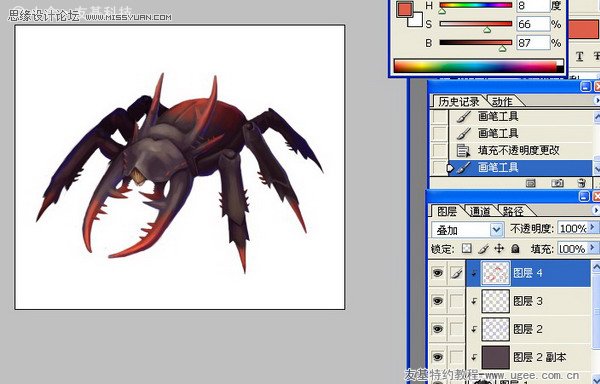Toggle link box for 图层 3

(456, 301)
